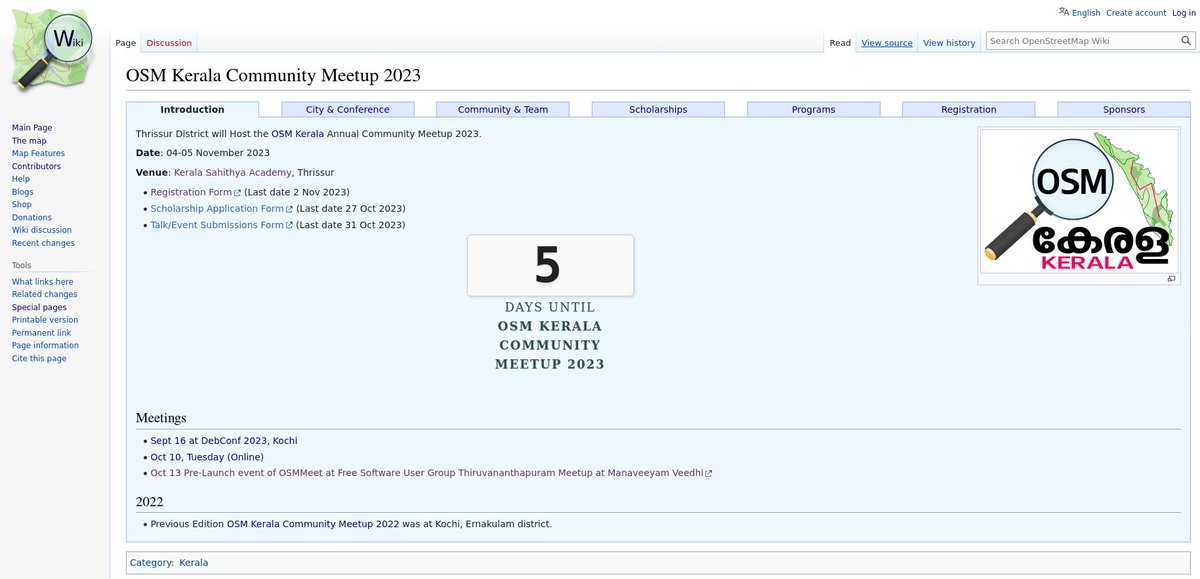Open the Programs tab

[x=813, y=109]
